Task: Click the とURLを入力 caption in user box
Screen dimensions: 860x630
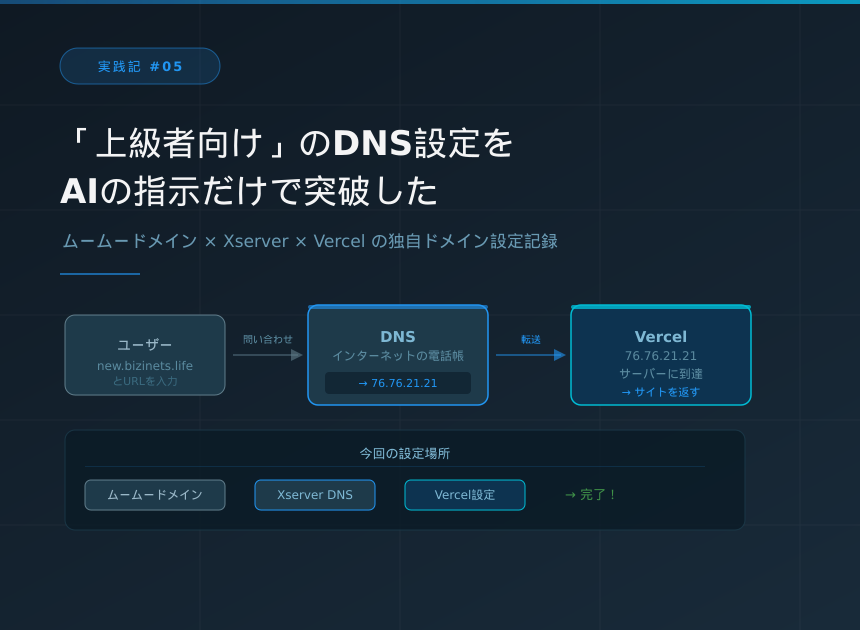Action: [x=145, y=381]
